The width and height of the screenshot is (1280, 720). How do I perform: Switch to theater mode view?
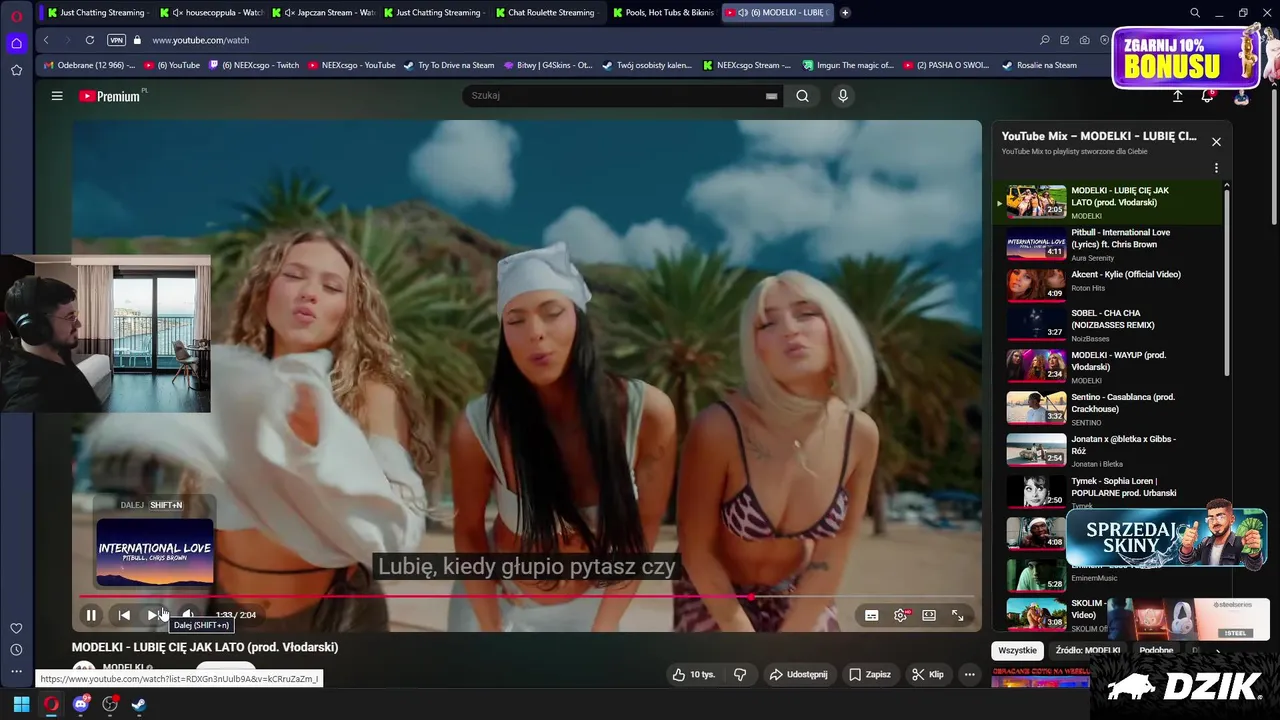(929, 615)
